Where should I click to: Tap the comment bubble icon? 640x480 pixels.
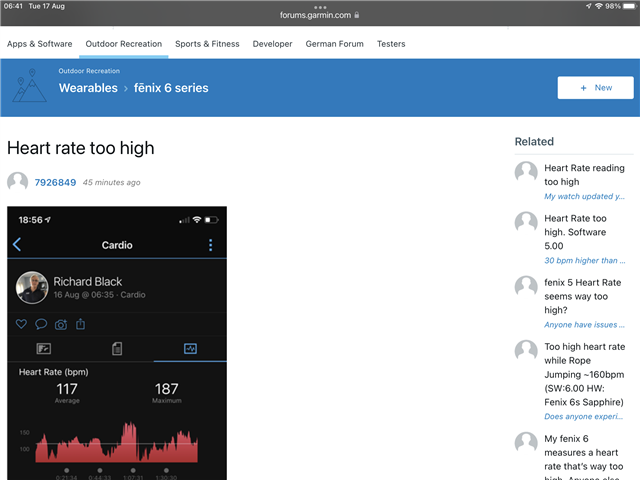click(x=41, y=324)
